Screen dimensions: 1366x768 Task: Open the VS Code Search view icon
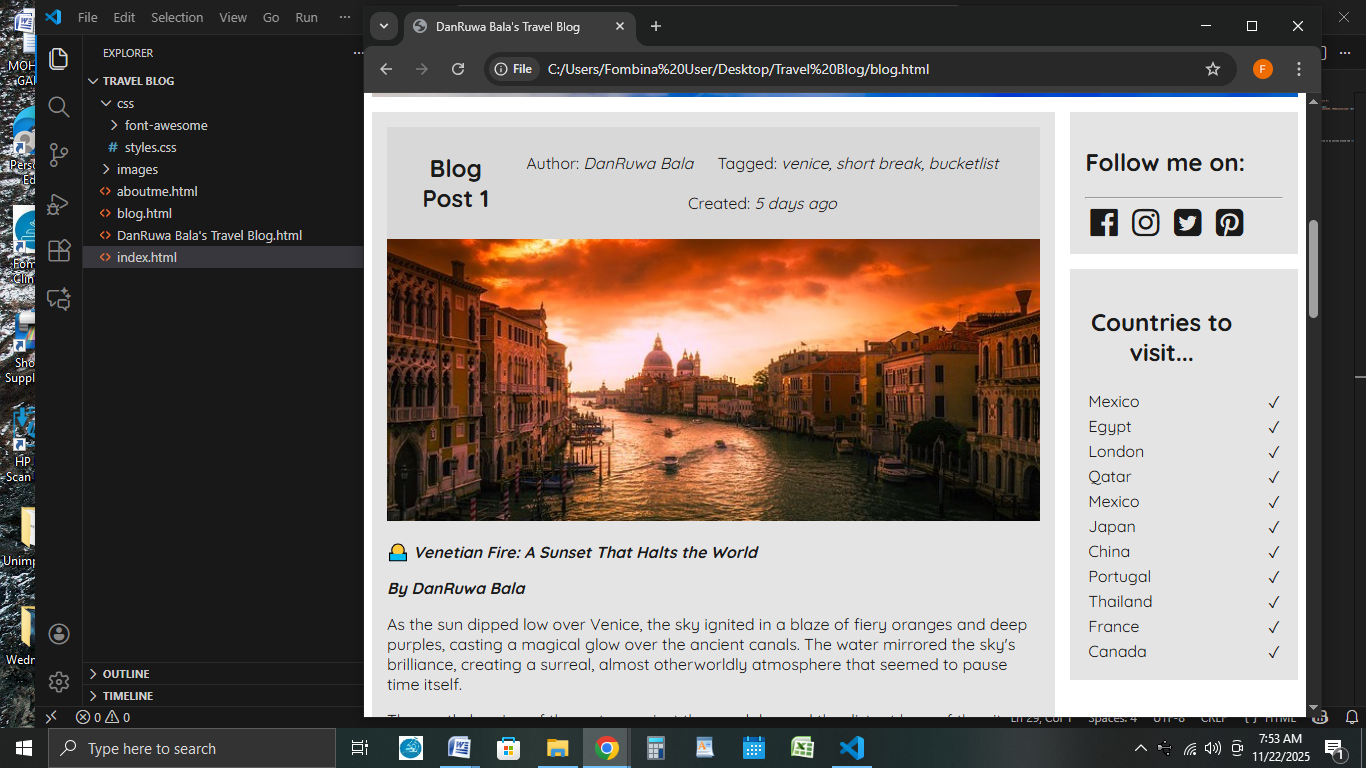[x=59, y=107]
